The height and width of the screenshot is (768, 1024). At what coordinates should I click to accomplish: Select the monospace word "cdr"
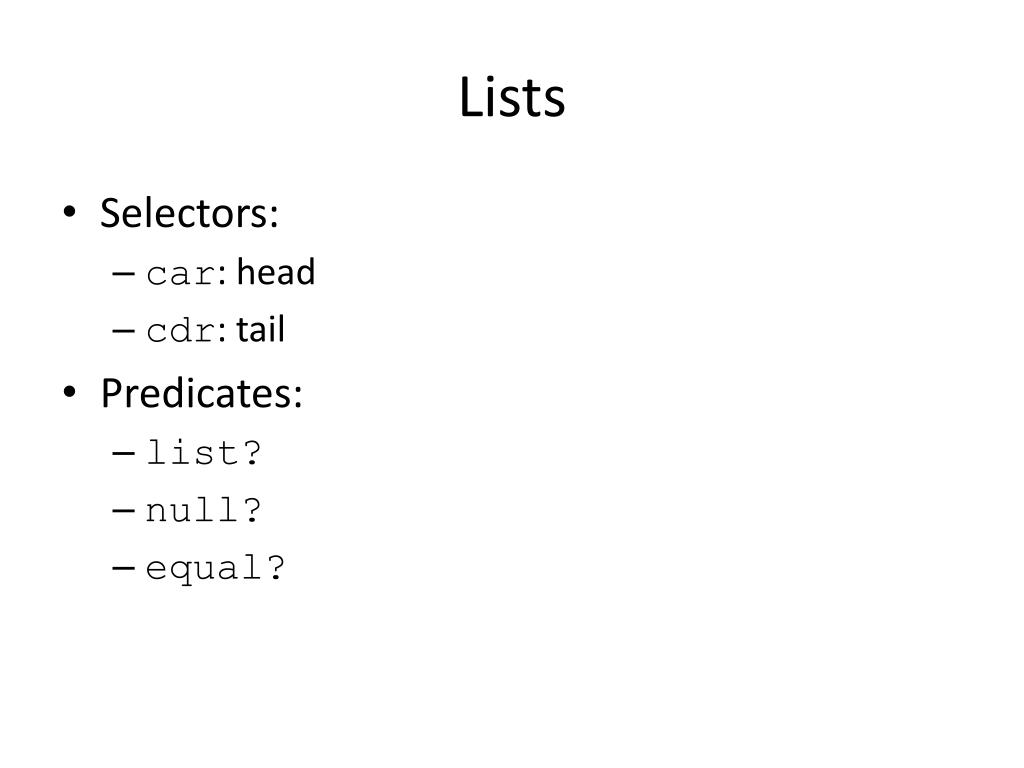click(x=181, y=330)
